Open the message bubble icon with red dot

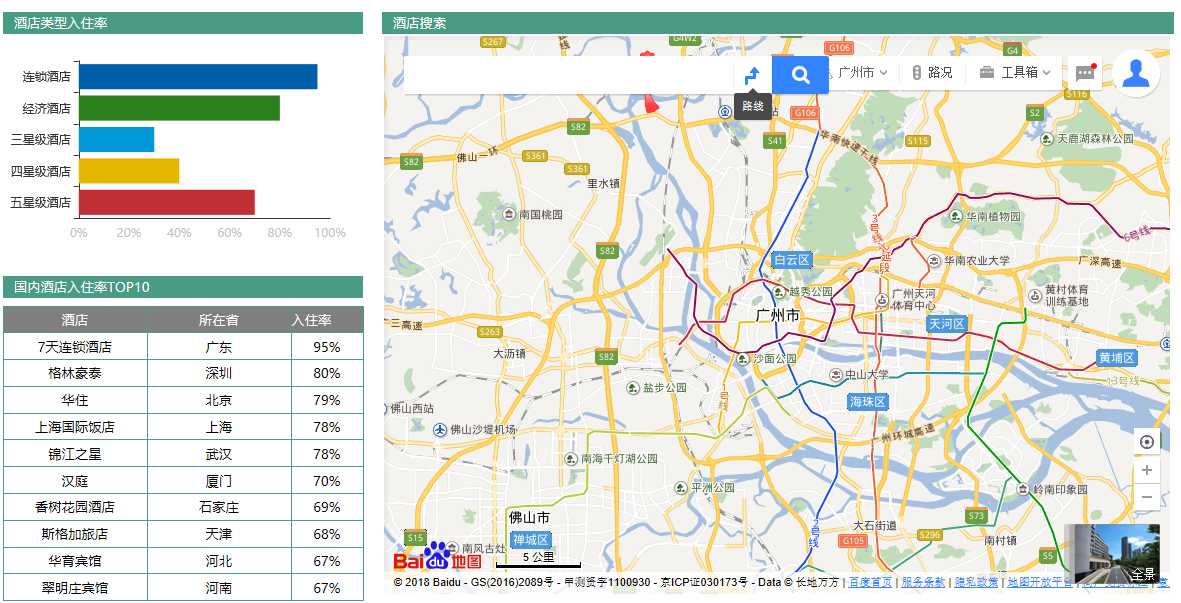pos(1085,73)
